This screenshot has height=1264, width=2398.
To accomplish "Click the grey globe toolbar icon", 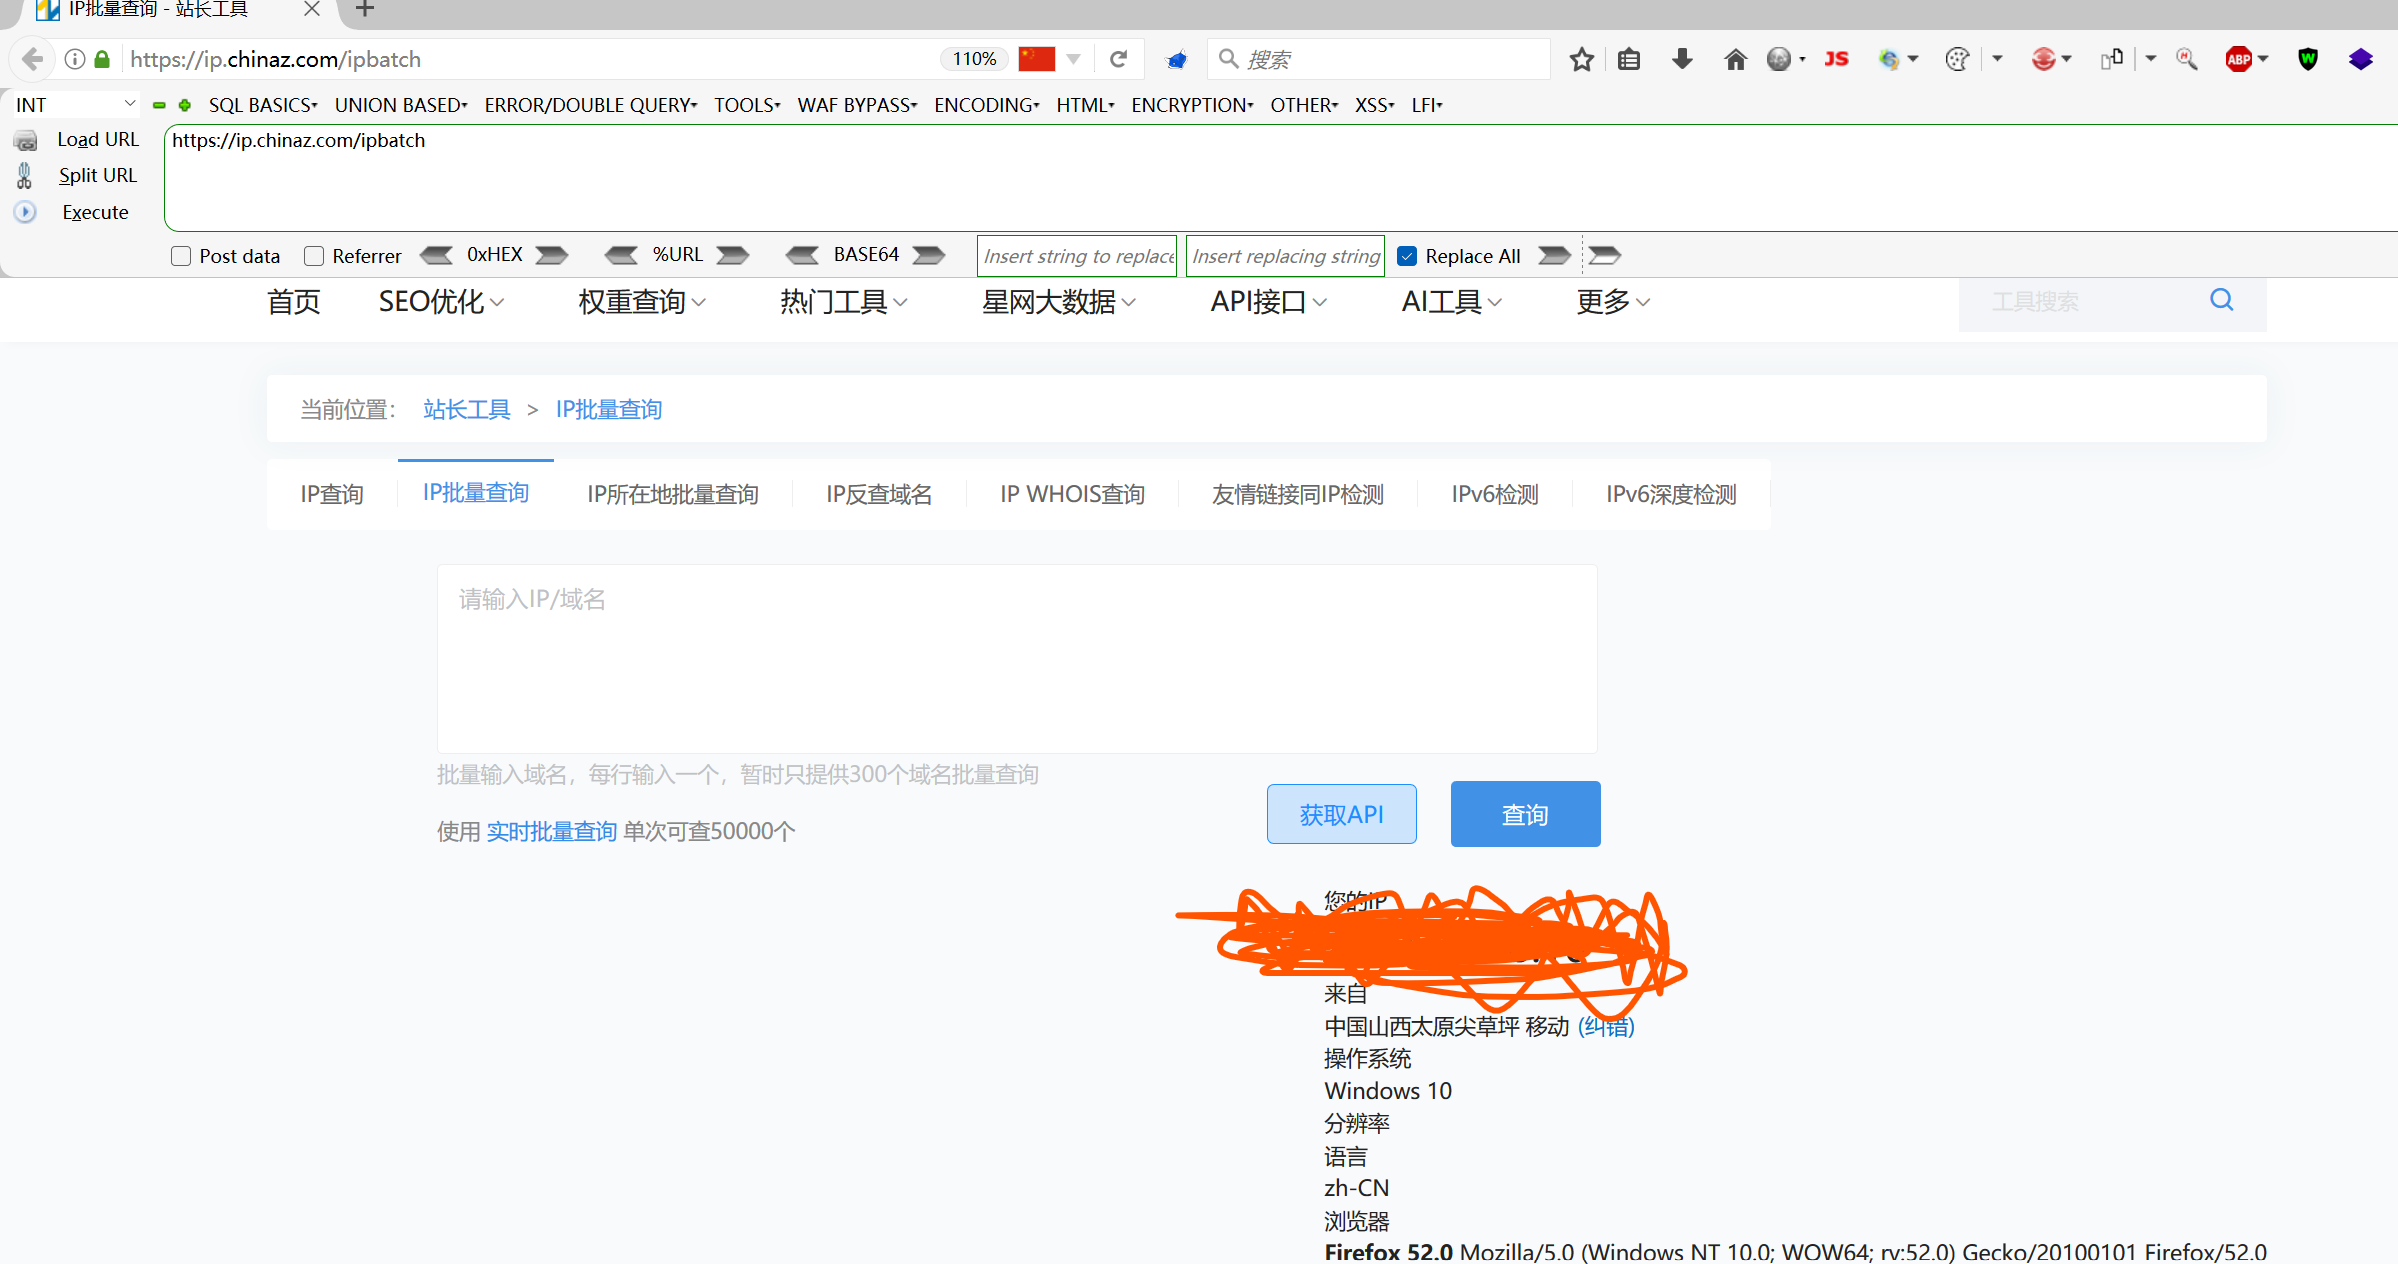I will [x=1778, y=60].
